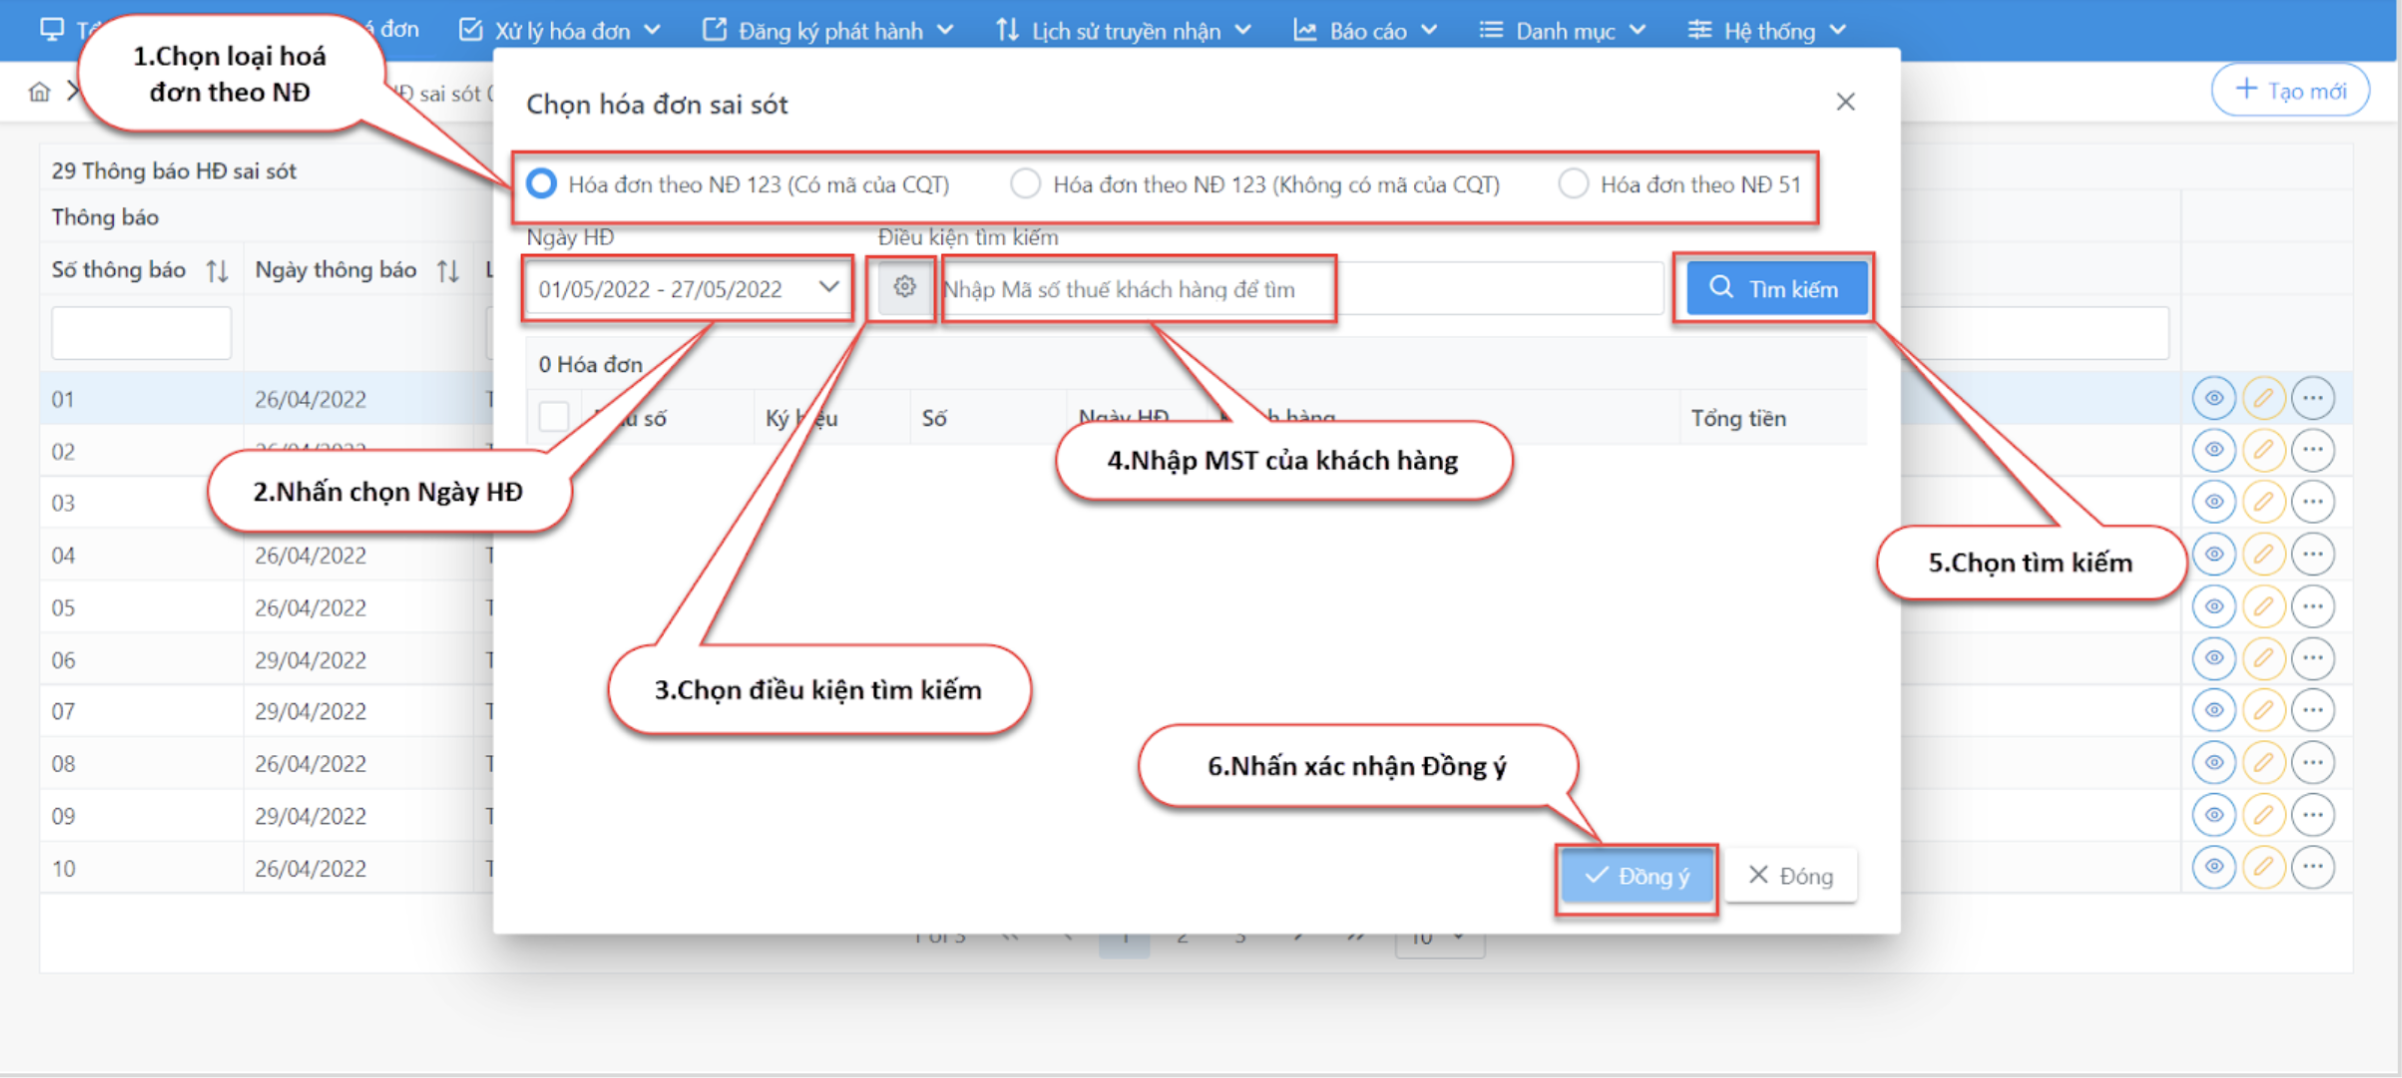The width and height of the screenshot is (2402, 1078).
Task: Click the search condition gear icon
Action: pos(904,288)
